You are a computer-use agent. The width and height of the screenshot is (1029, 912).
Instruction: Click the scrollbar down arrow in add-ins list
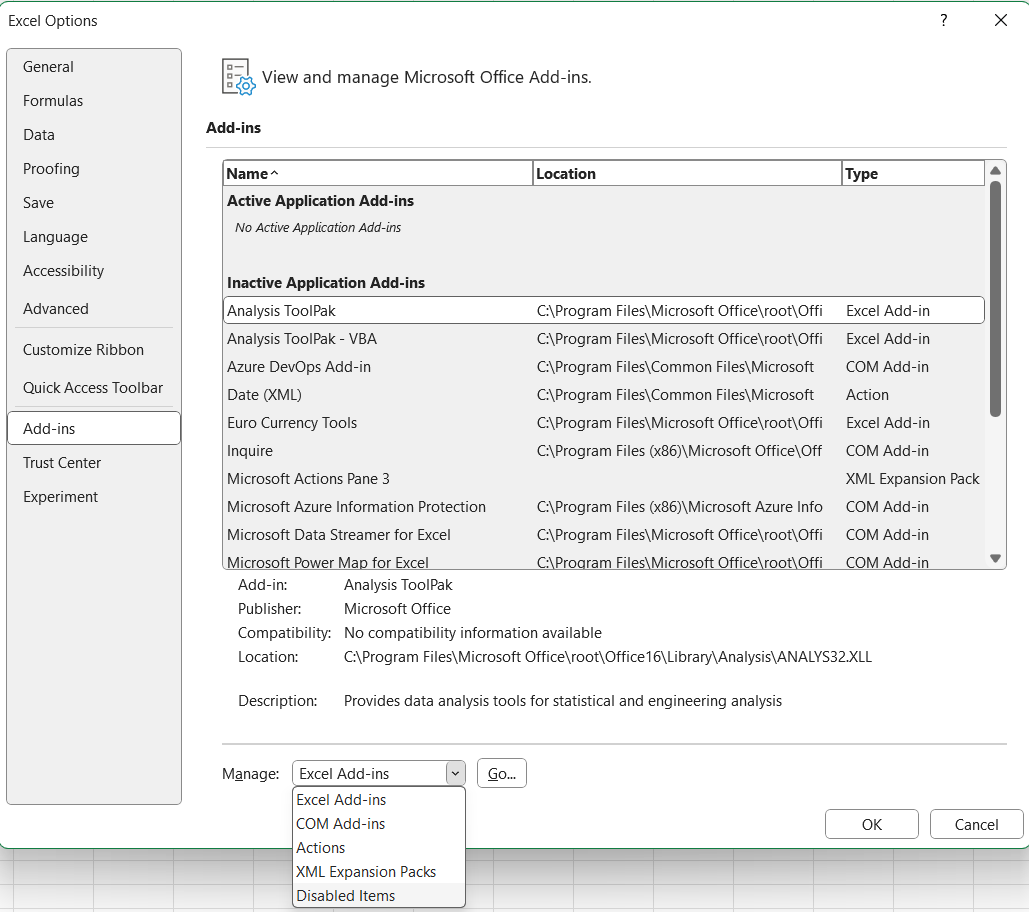point(996,559)
